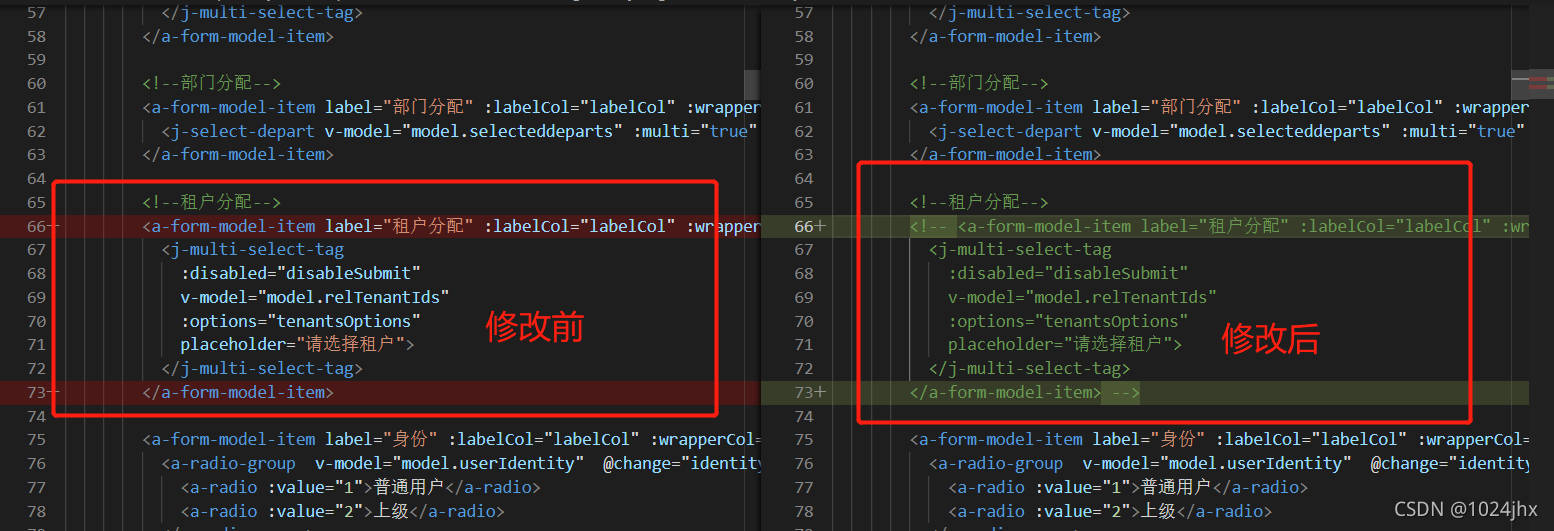Click the left pane vertical scrollbar thumb

[752, 85]
